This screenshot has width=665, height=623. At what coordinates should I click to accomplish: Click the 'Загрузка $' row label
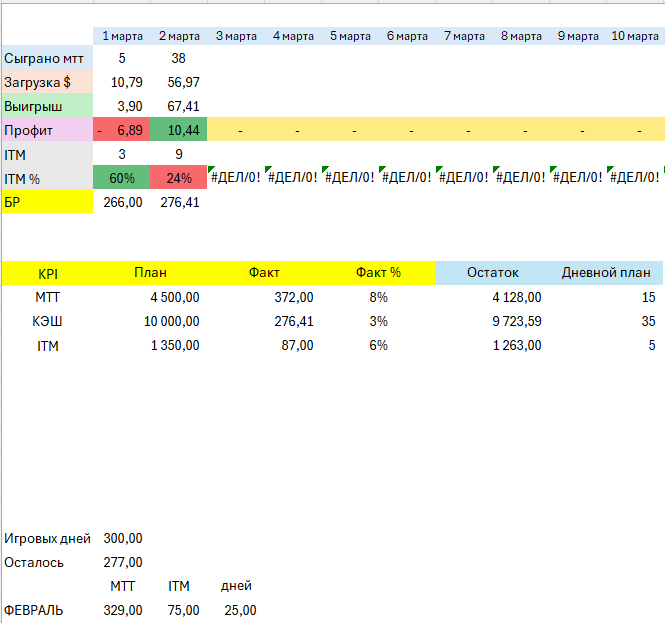48,82
